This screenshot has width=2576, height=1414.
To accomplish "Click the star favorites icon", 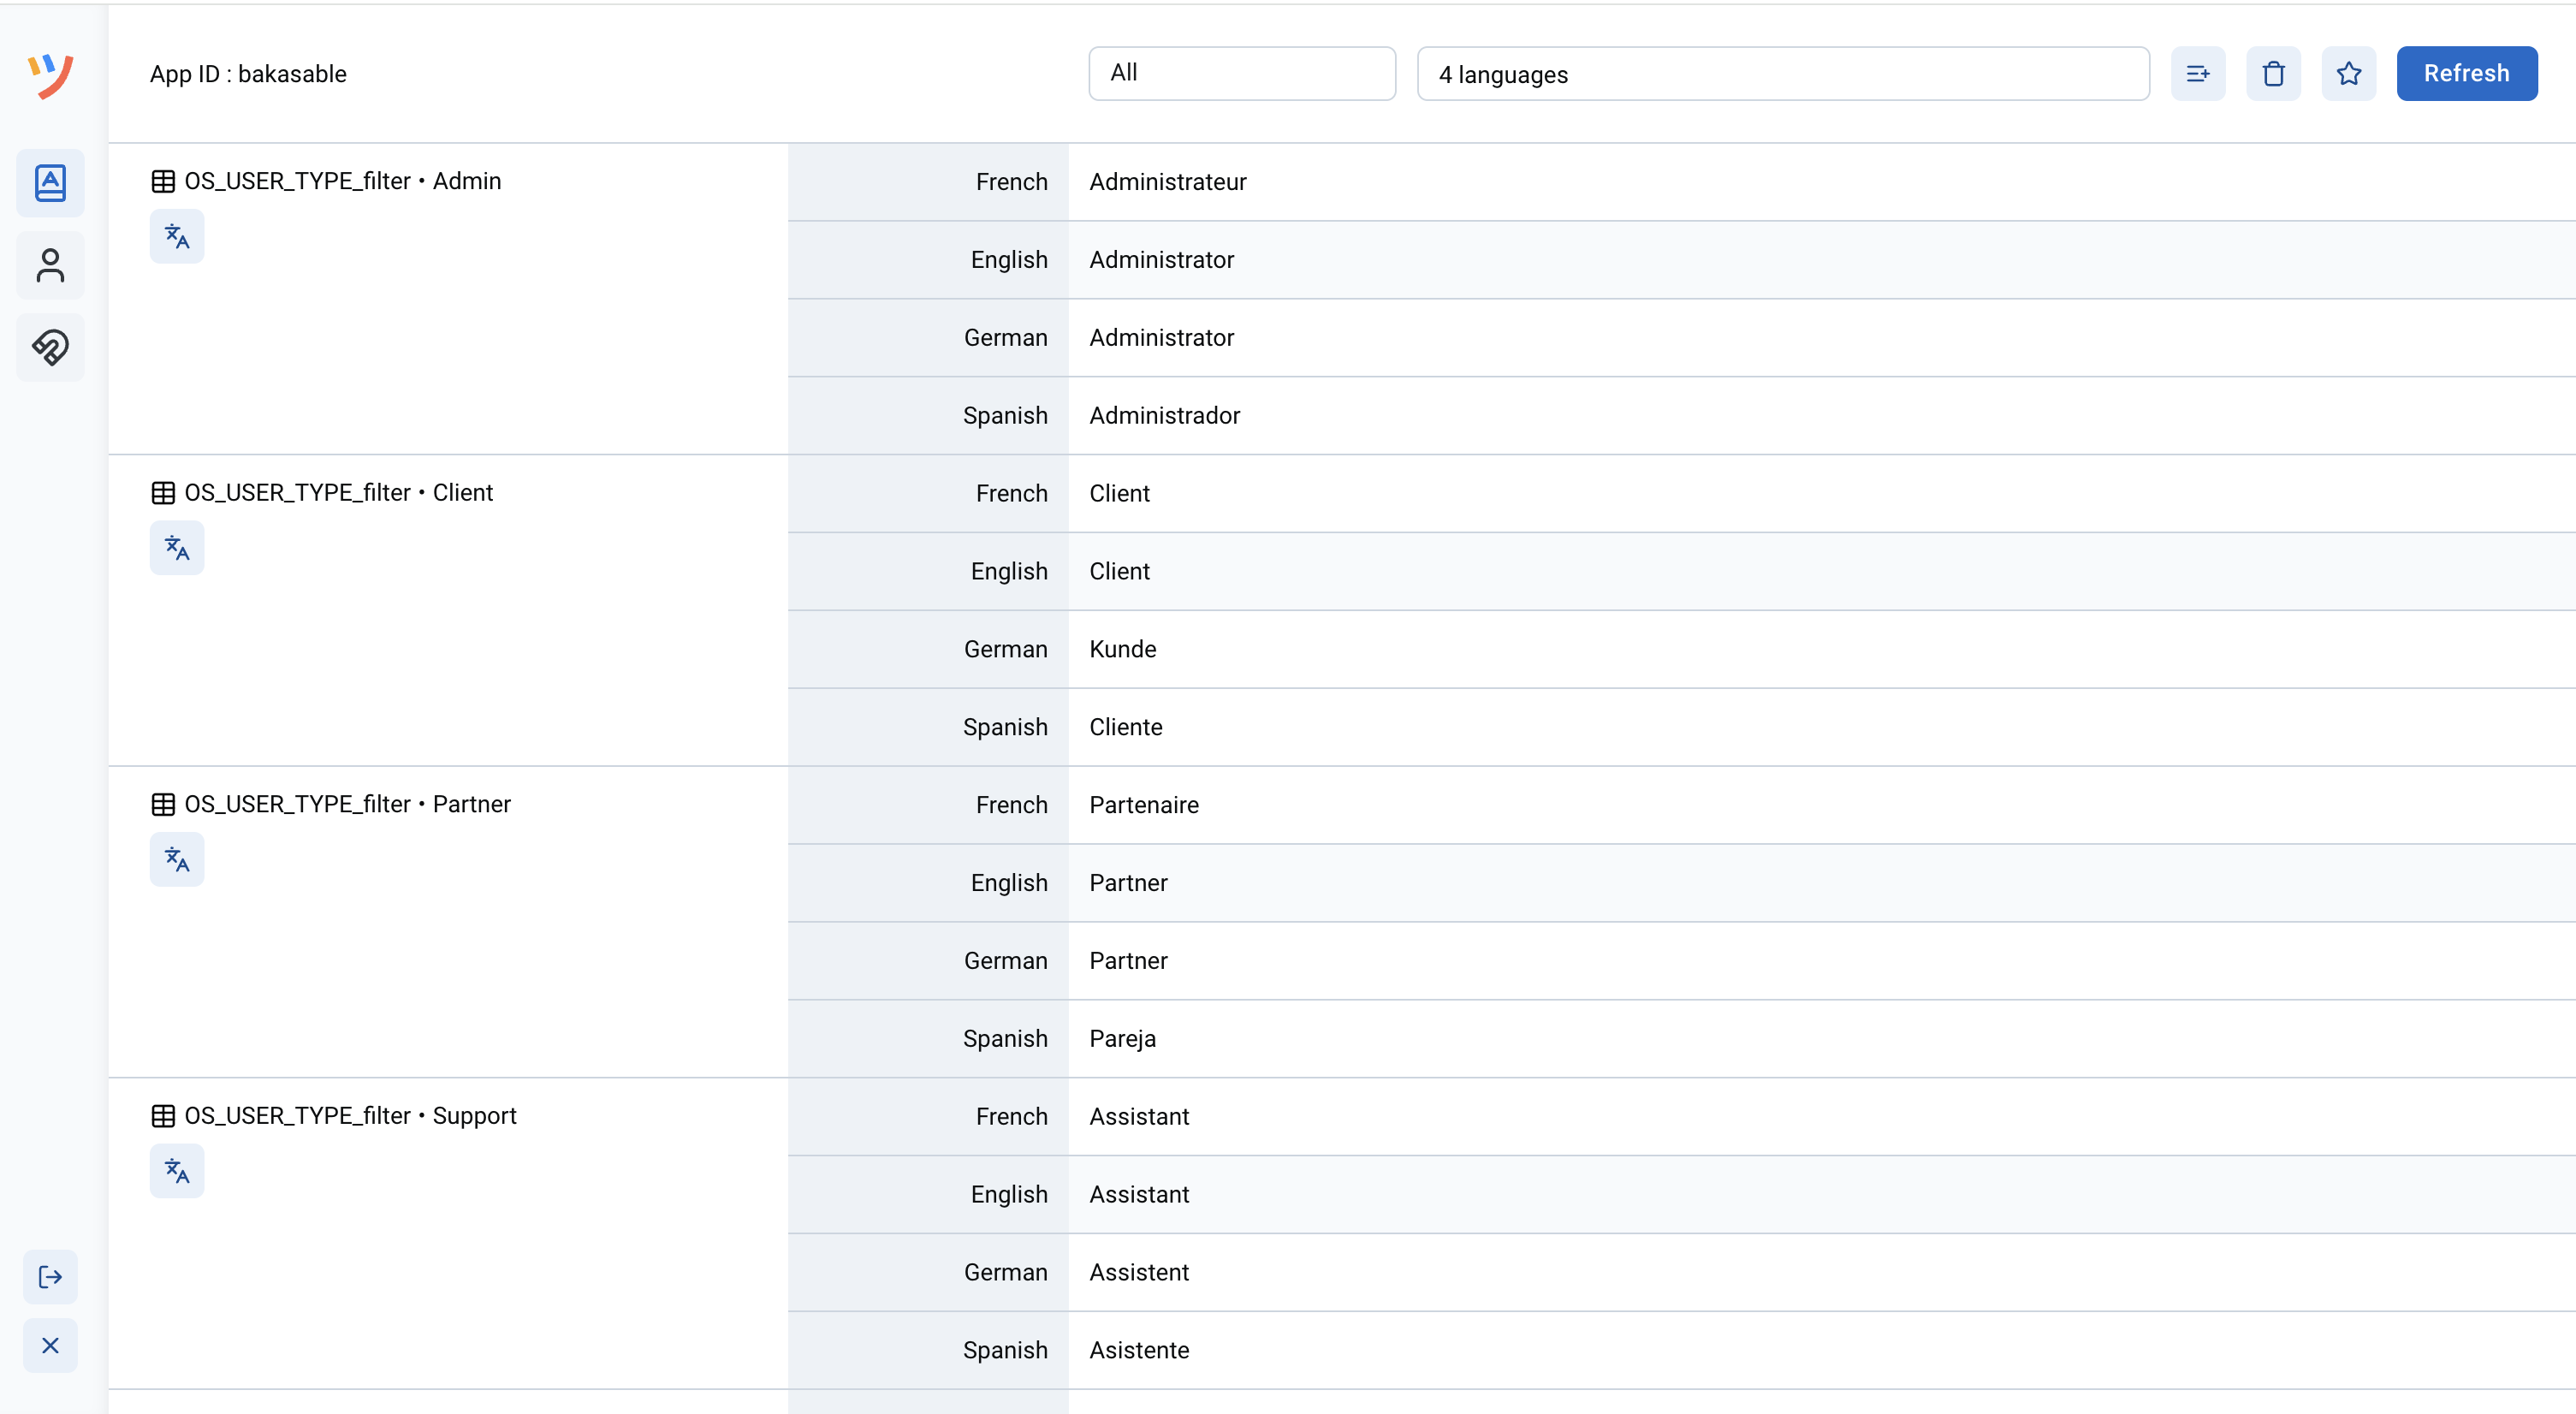I will (x=2348, y=73).
